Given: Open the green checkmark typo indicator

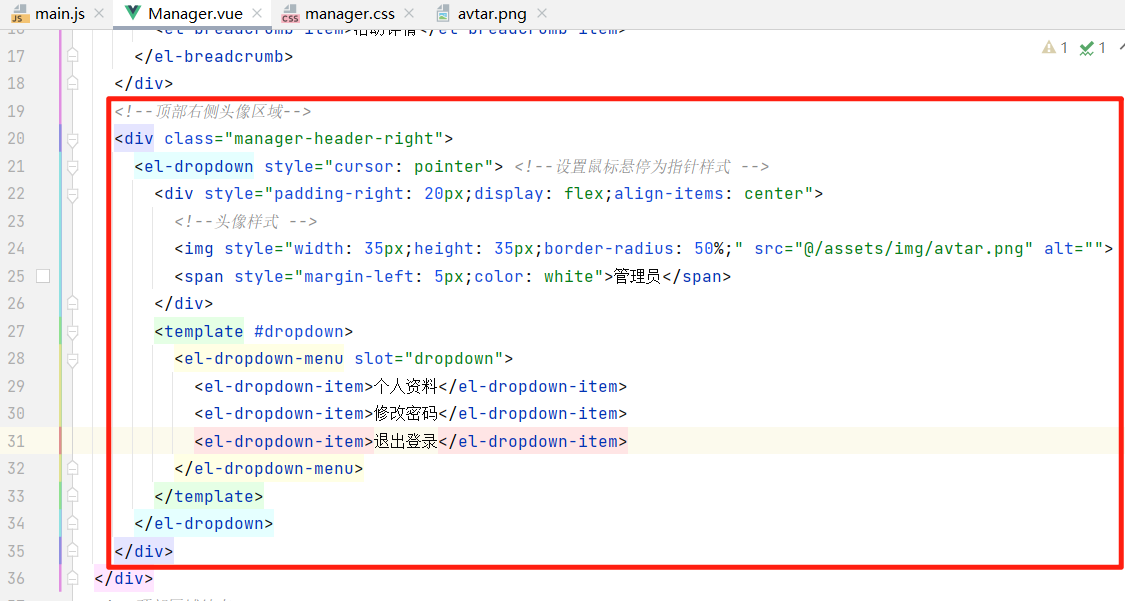Looking at the screenshot, I should click(1093, 48).
